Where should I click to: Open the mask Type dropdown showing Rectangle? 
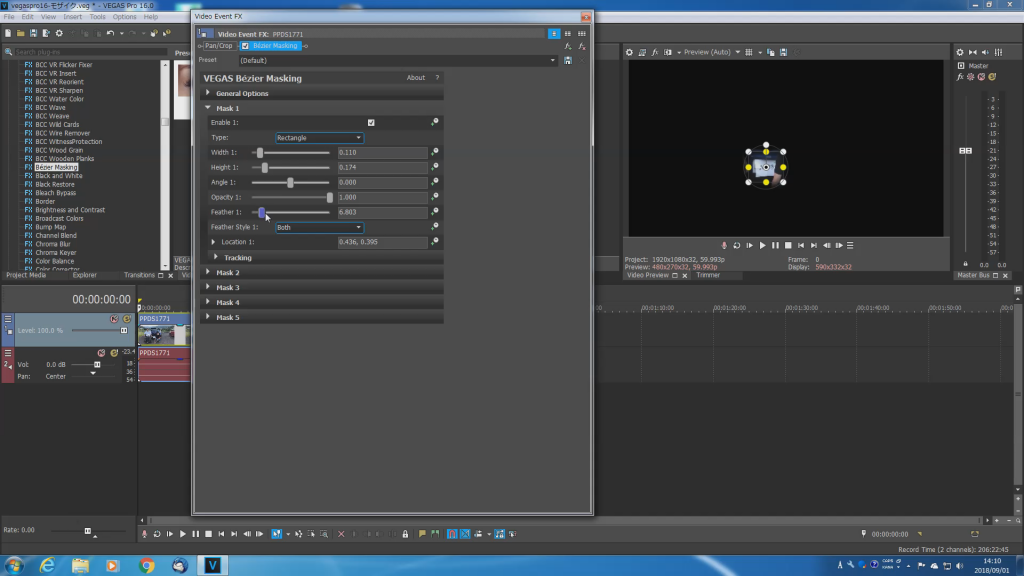[319, 138]
